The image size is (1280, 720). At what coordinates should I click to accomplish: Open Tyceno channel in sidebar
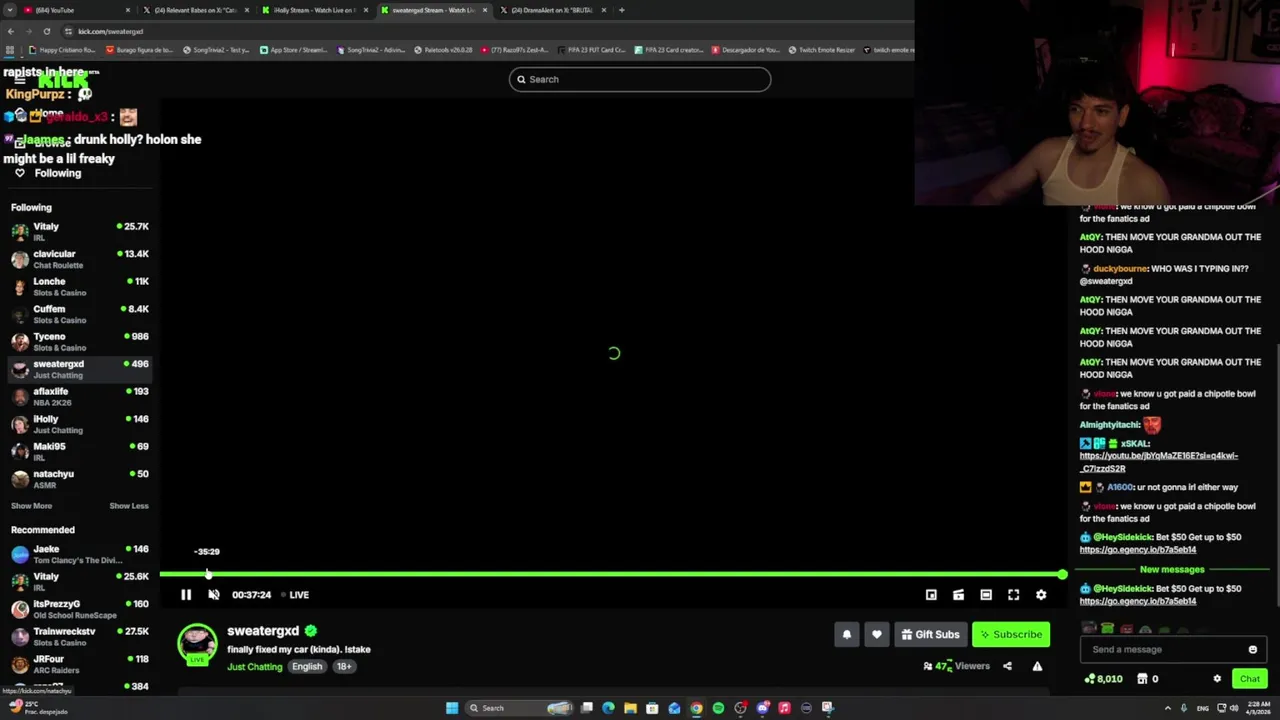(x=80, y=342)
